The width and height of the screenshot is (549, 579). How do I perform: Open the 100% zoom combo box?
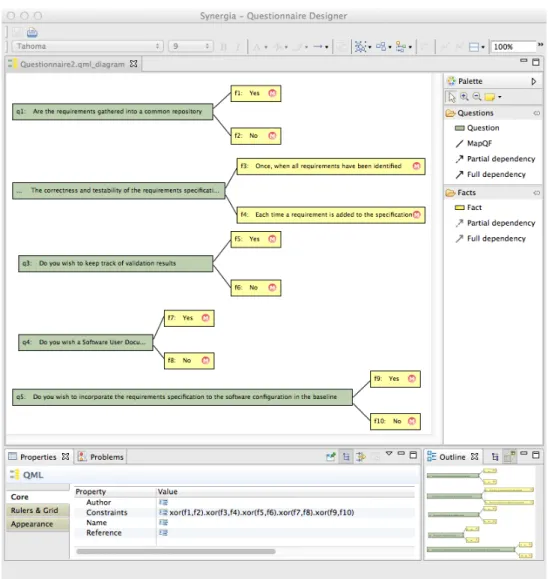click(513, 47)
